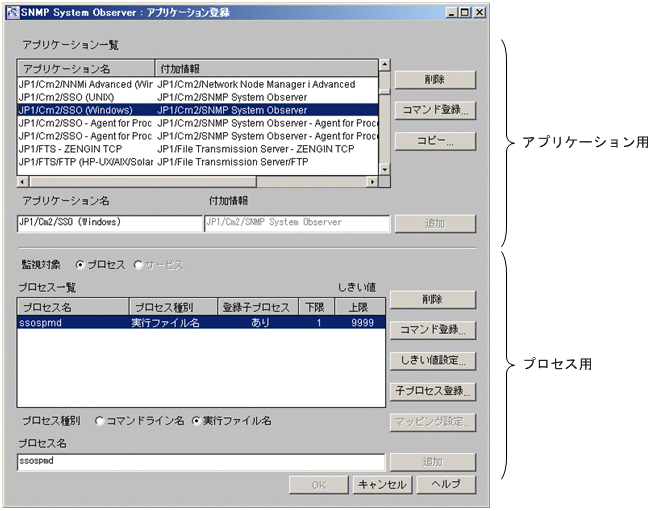Image resolution: width=653 pixels, height=511 pixels.
Task: Click the アプリケーション名 input field
Action: point(110,224)
